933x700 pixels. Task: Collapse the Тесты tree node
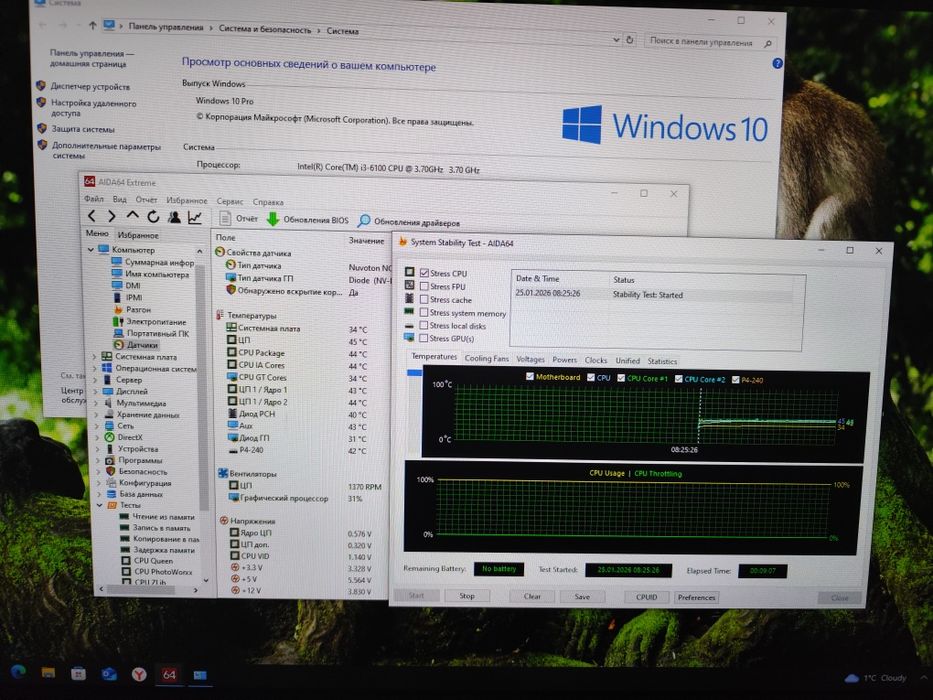coord(99,505)
